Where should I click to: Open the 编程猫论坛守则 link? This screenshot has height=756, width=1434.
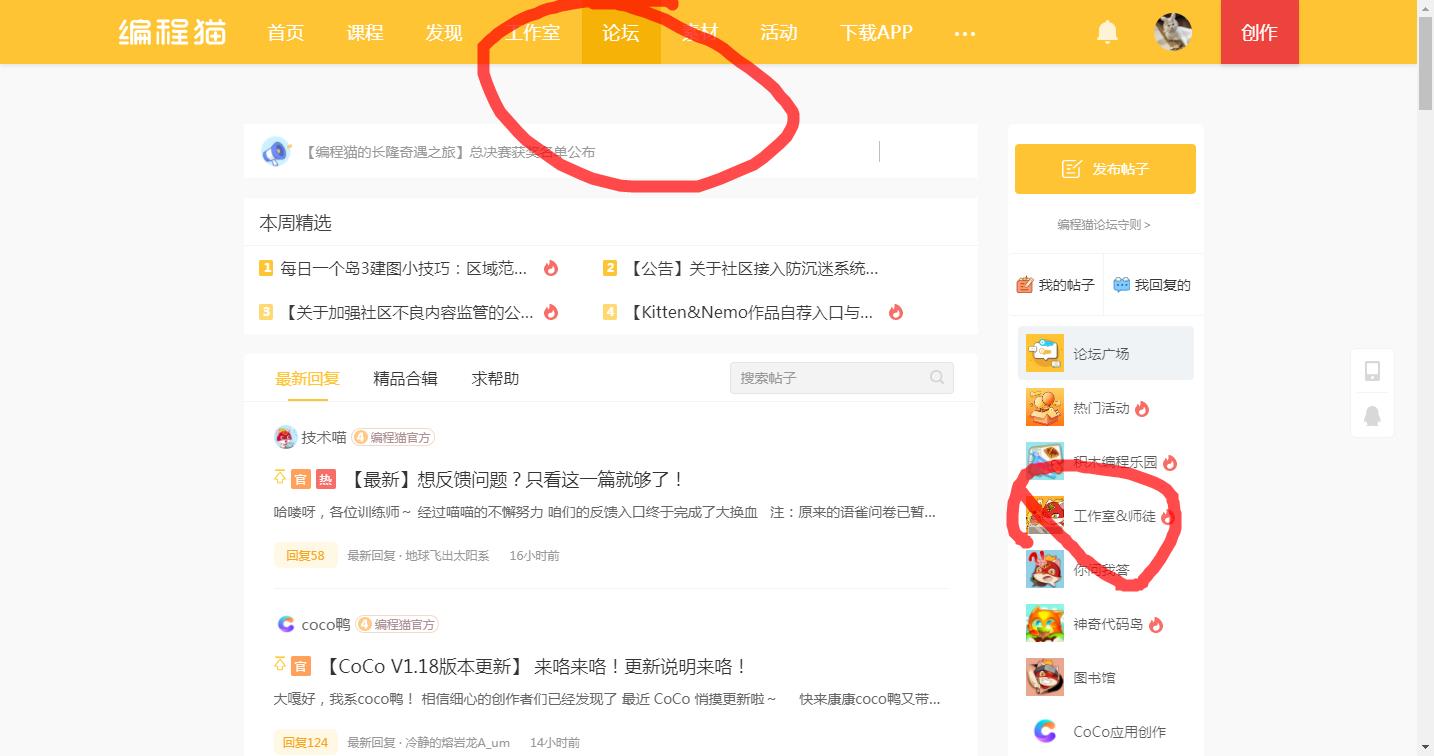[1104, 225]
